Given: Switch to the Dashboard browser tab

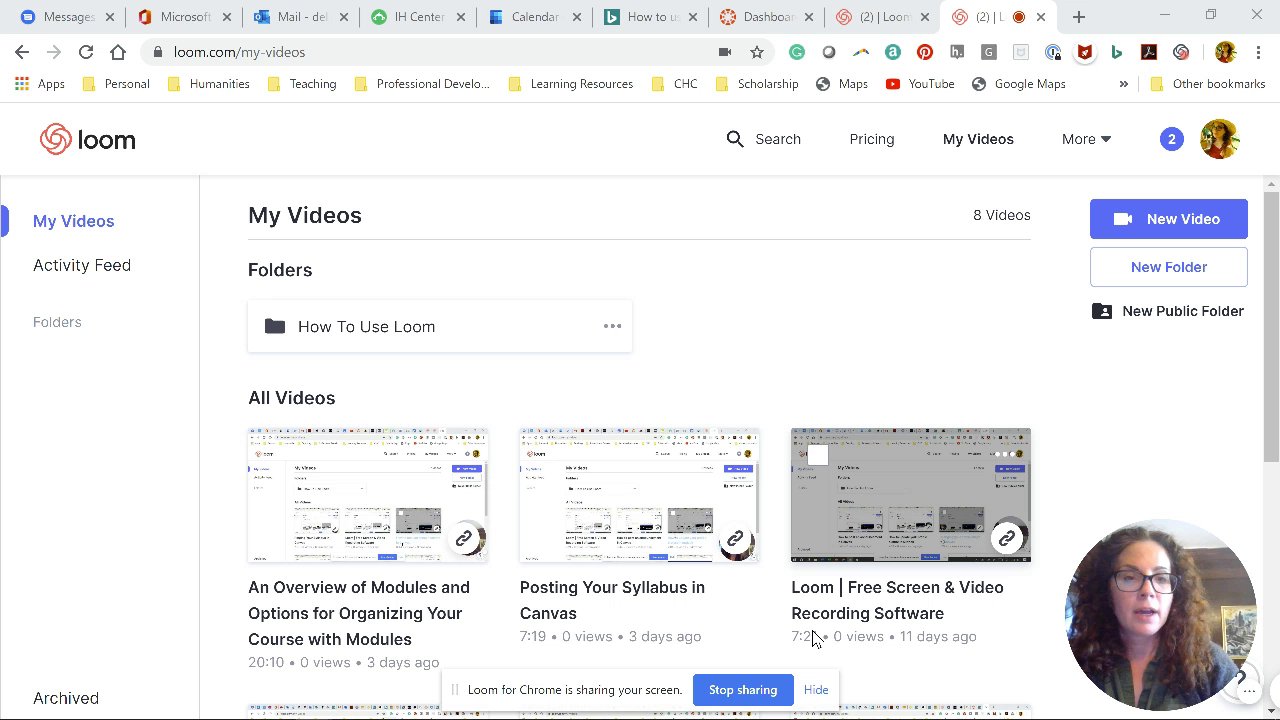Looking at the screenshot, I should [x=766, y=17].
